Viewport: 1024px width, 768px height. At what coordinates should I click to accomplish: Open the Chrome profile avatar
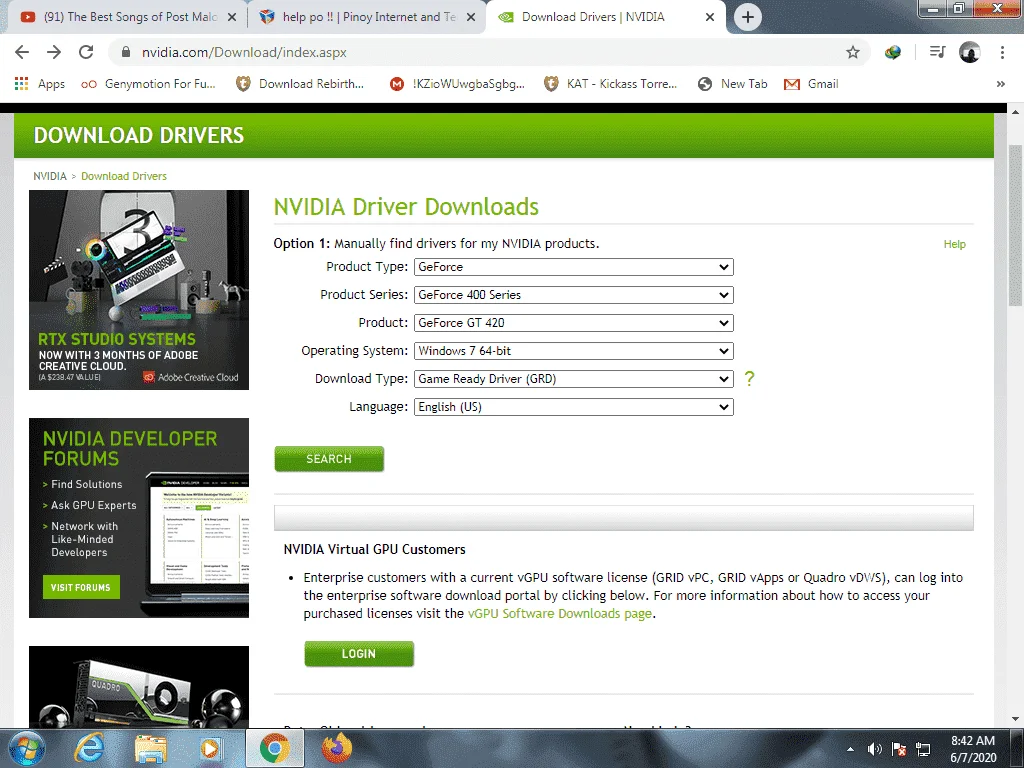[970, 52]
